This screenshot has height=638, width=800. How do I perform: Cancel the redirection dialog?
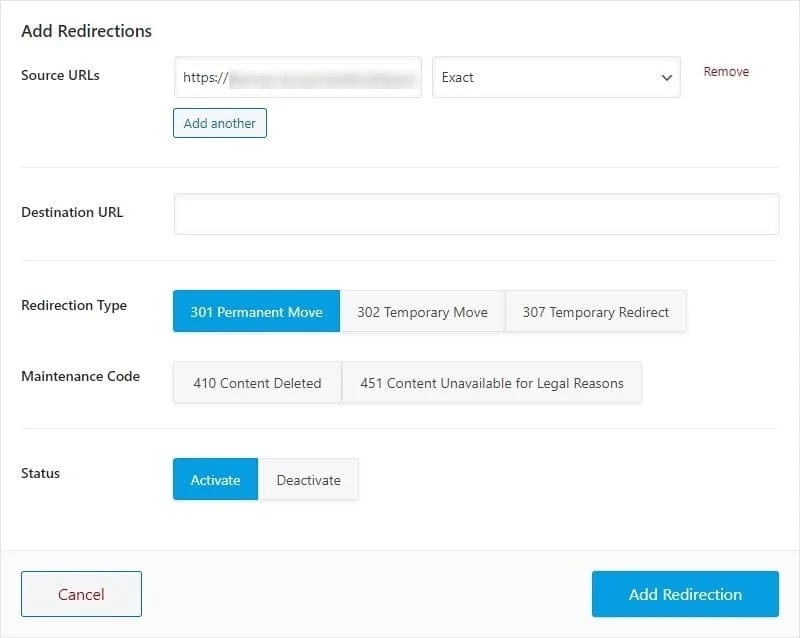81,594
